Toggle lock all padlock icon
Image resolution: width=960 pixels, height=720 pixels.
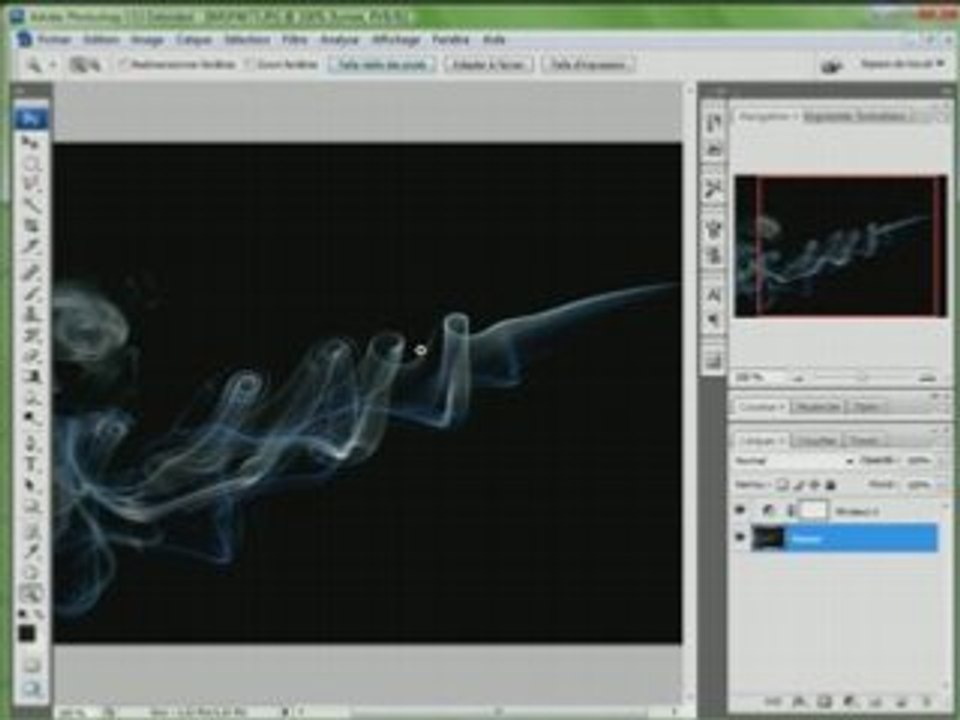pyautogui.click(x=830, y=485)
